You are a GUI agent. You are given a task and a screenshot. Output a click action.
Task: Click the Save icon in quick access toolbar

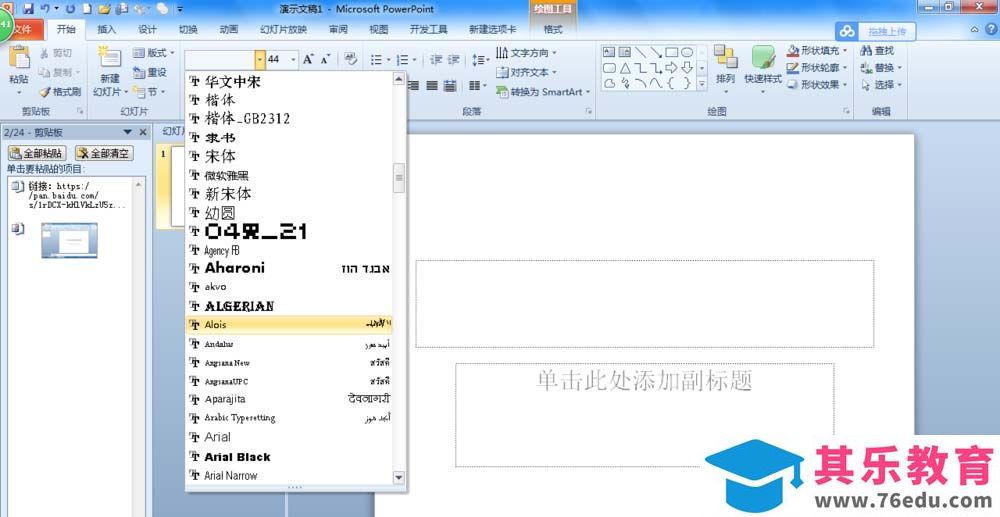coord(28,9)
